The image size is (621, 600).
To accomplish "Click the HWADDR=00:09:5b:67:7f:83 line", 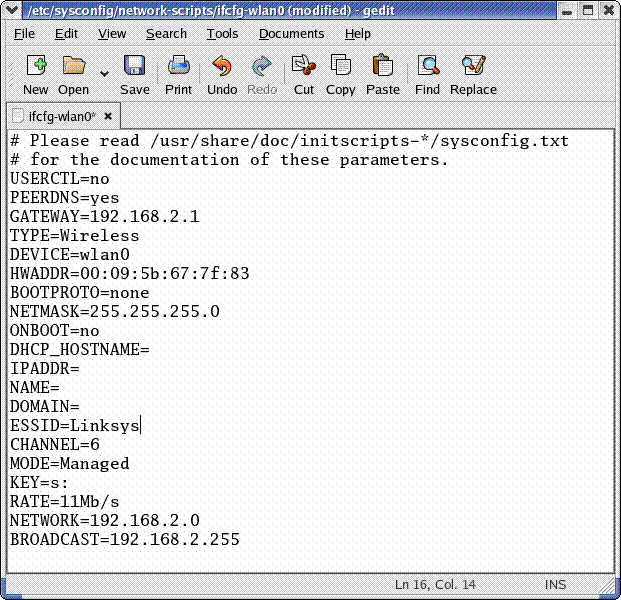I will (130, 274).
